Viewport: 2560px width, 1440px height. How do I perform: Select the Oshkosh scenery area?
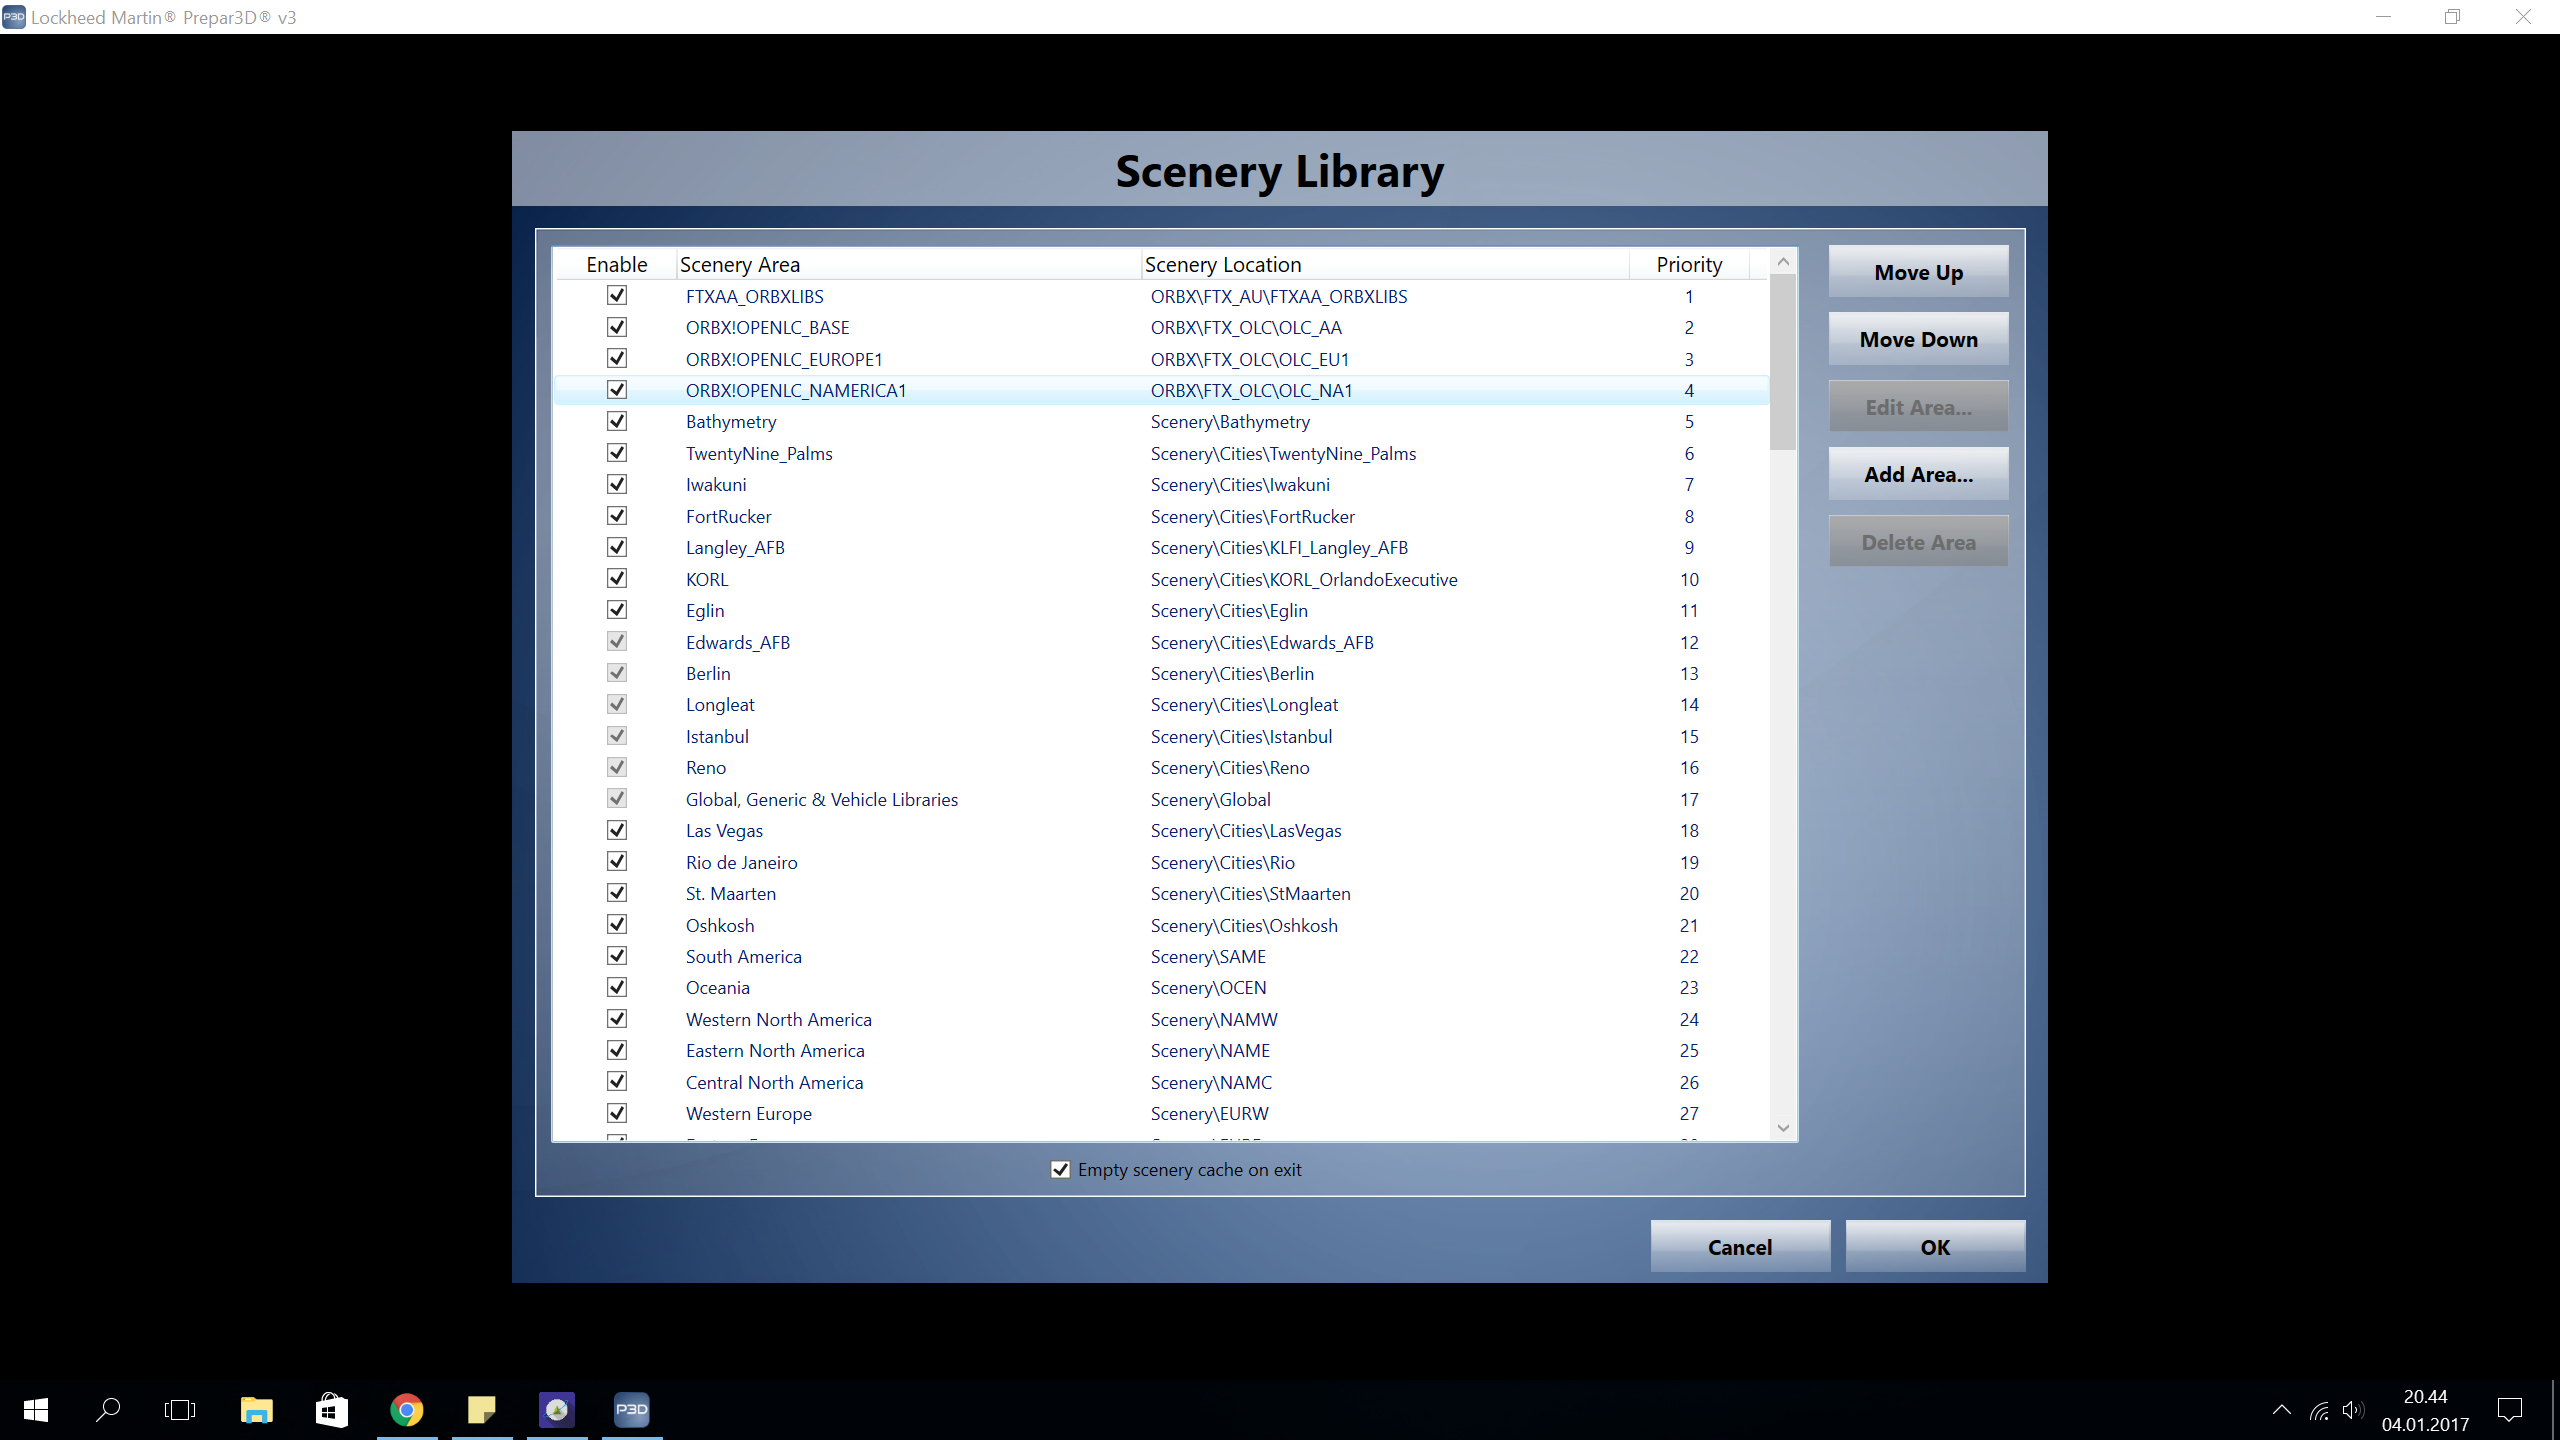click(x=1161, y=925)
